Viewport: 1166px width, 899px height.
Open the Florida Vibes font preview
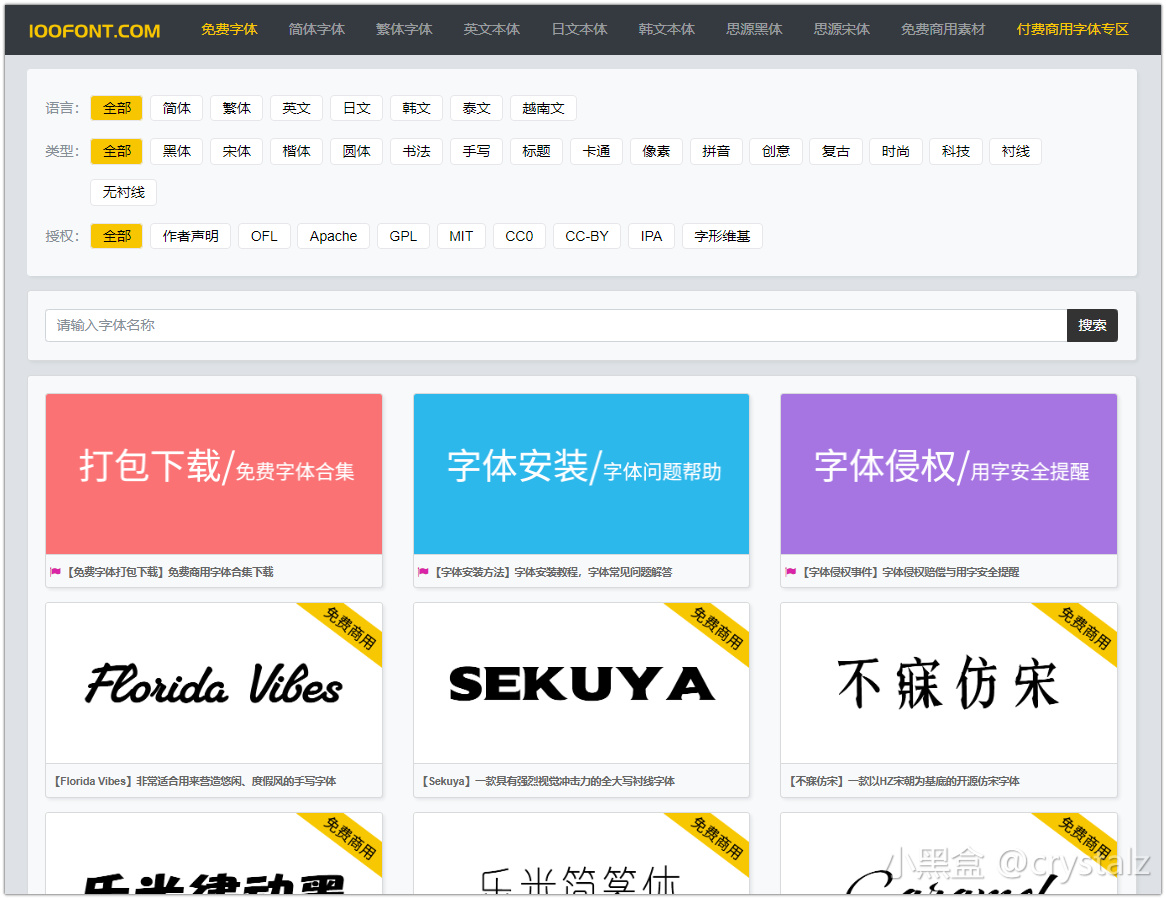coord(214,683)
